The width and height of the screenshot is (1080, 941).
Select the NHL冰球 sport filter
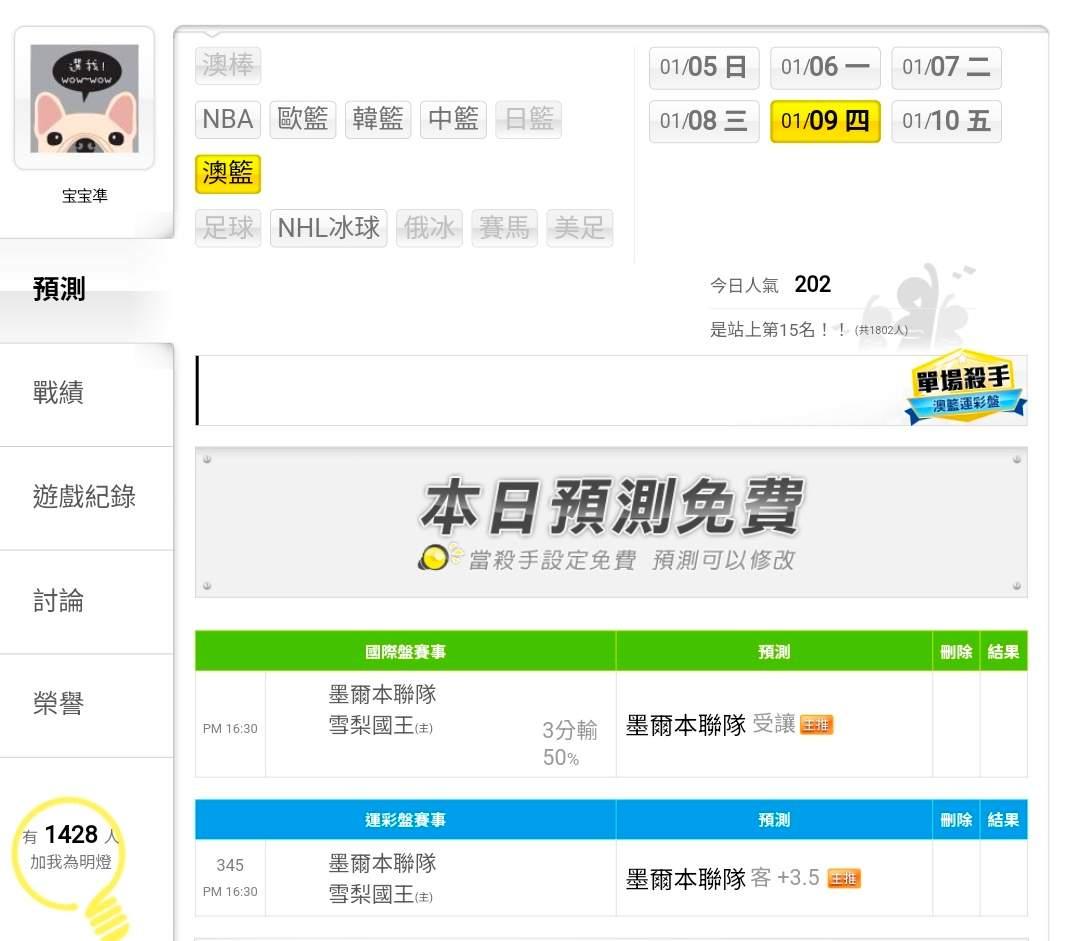pyautogui.click(x=329, y=228)
